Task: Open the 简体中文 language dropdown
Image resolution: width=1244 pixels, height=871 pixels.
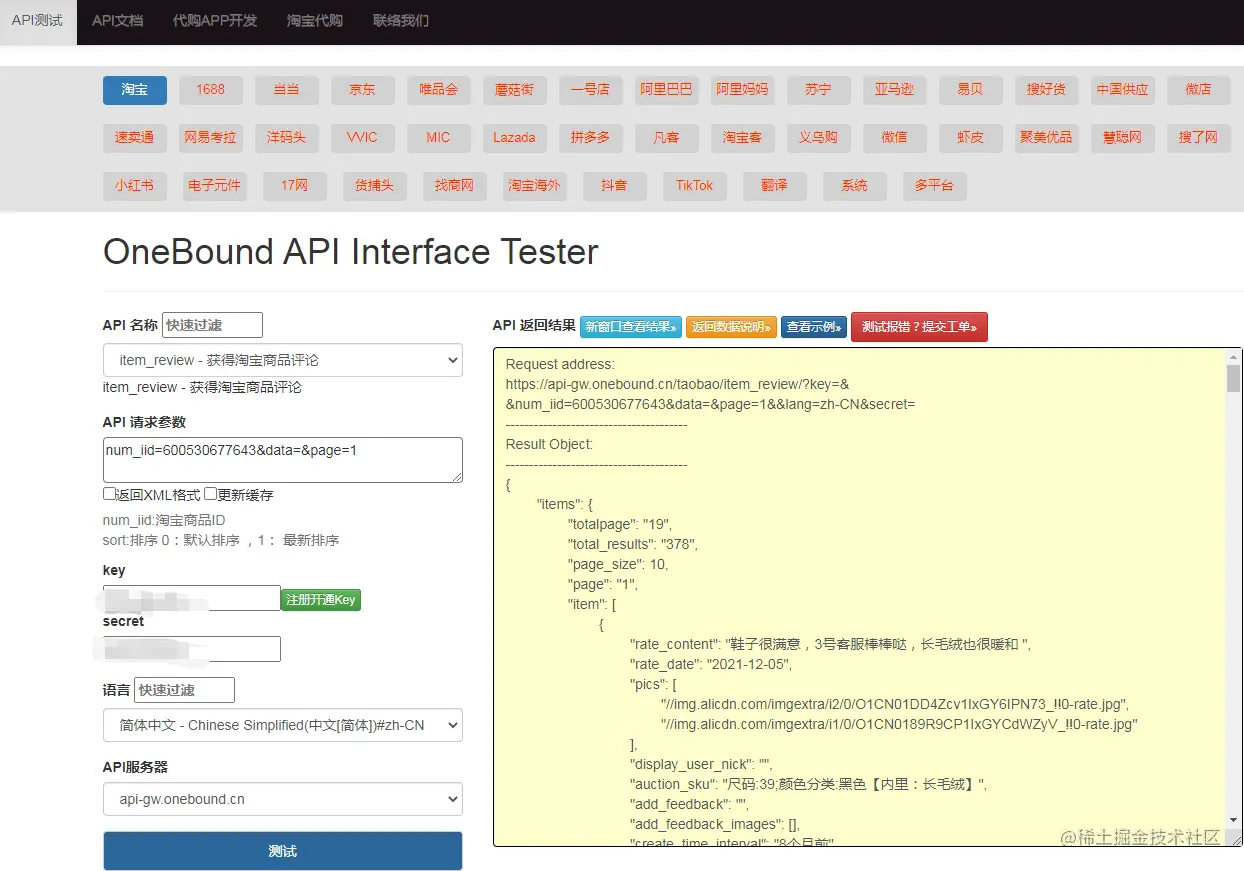Action: 283,725
